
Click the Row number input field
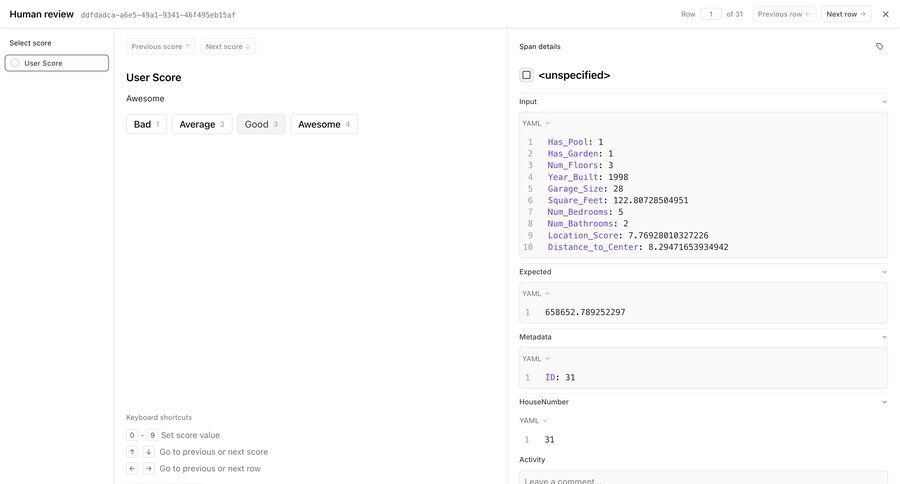[711, 14]
